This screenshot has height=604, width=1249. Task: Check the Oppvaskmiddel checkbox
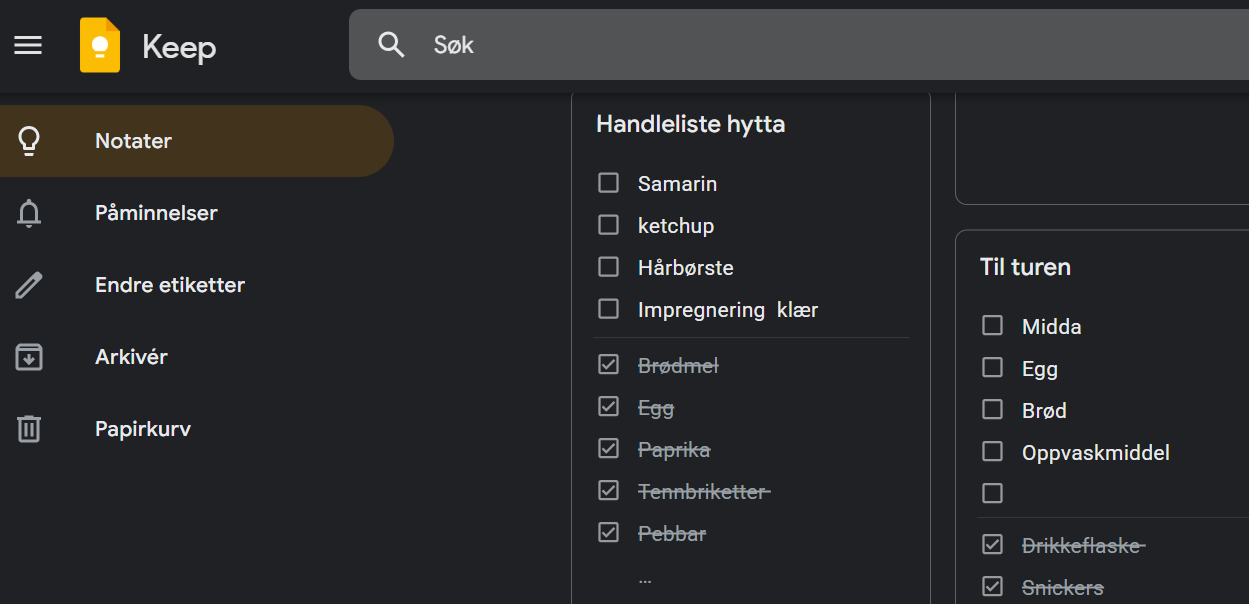click(992, 452)
